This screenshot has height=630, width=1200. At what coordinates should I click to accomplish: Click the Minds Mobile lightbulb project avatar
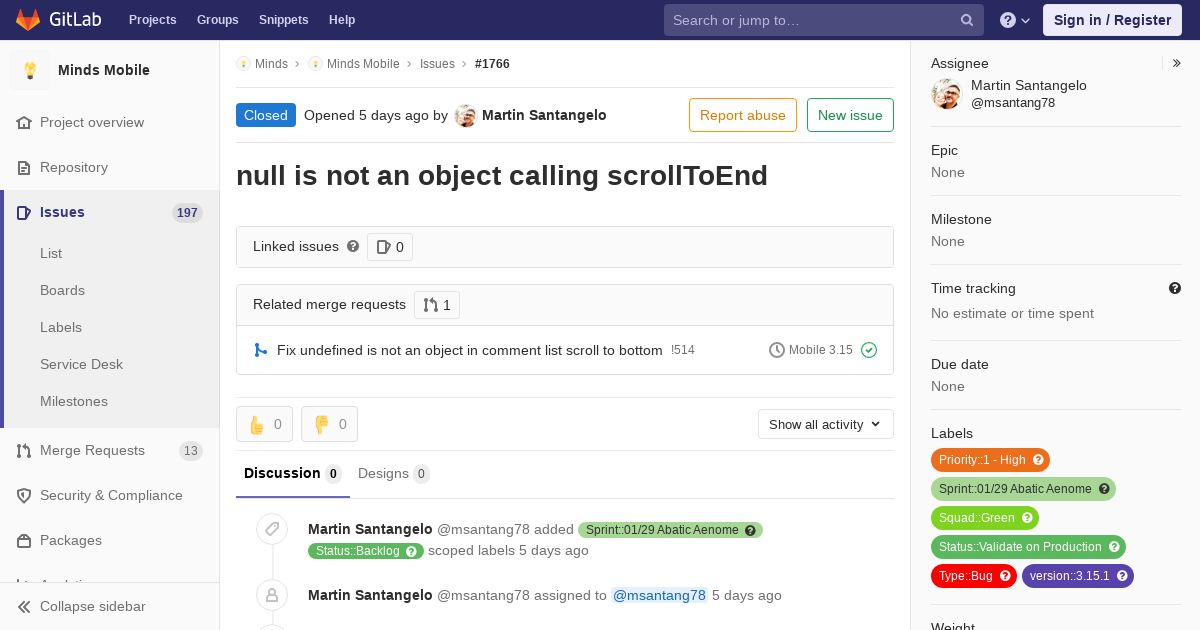click(x=30, y=70)
